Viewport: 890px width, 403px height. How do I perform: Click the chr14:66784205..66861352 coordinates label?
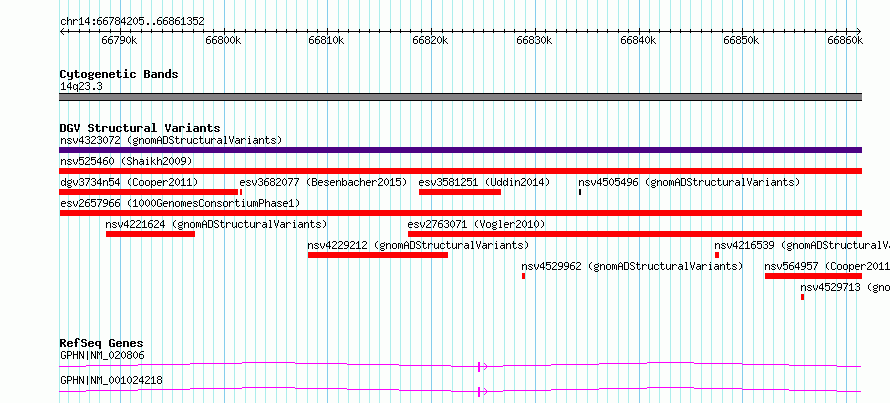click(x=132, y=21)
